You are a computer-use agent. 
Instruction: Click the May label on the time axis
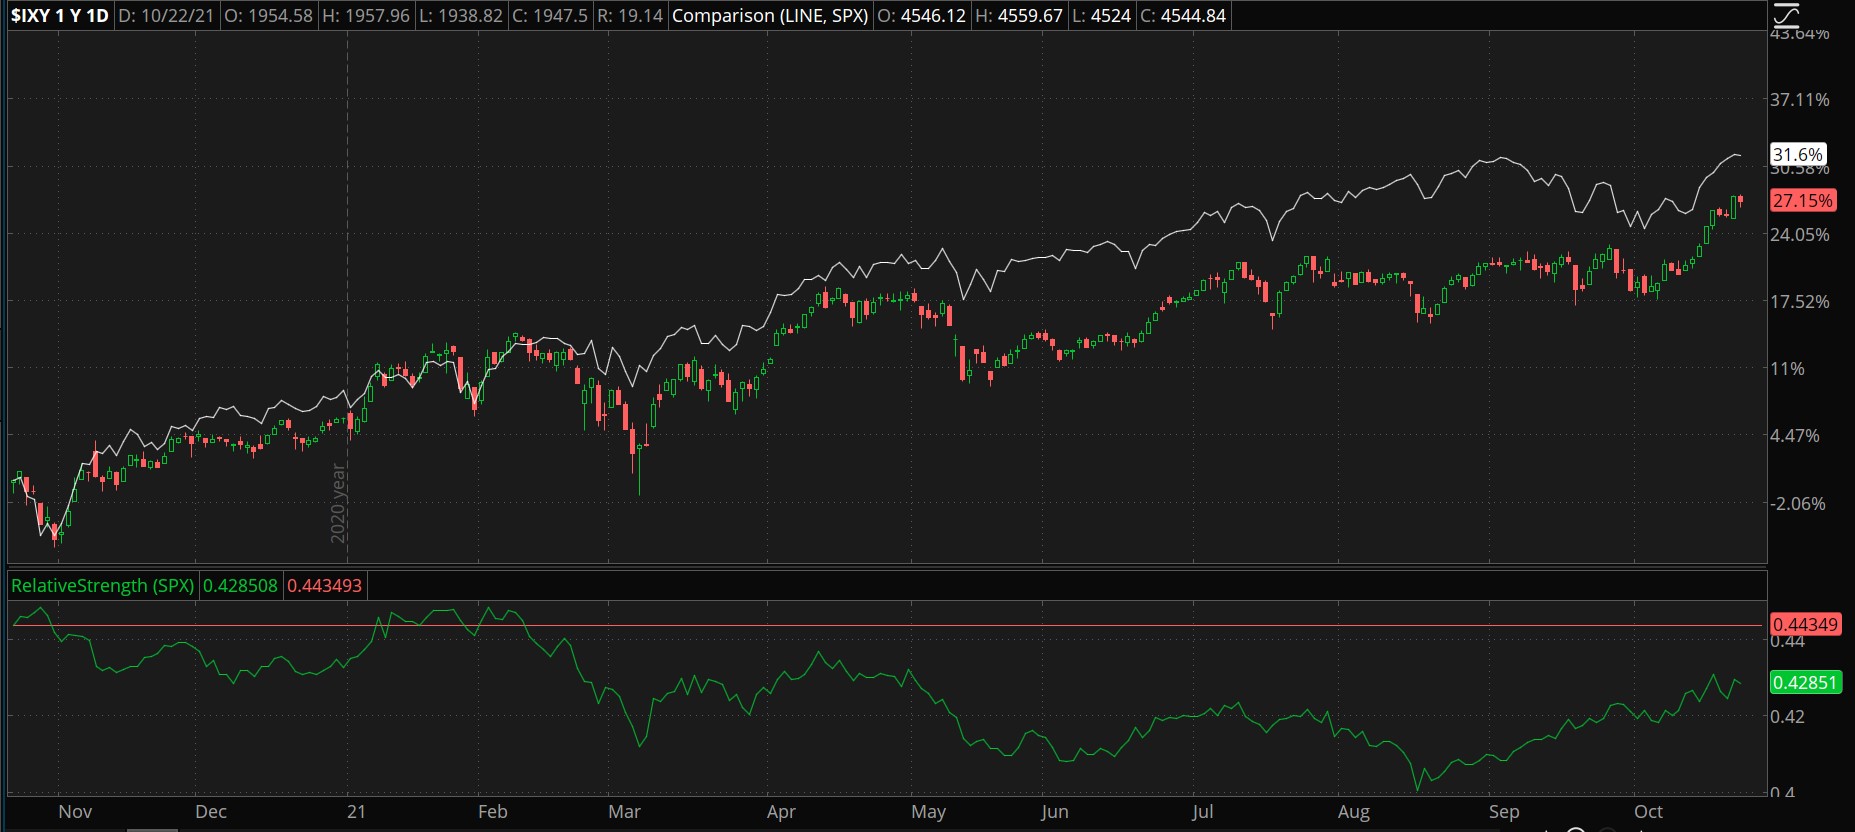click(x=929, y=812)
